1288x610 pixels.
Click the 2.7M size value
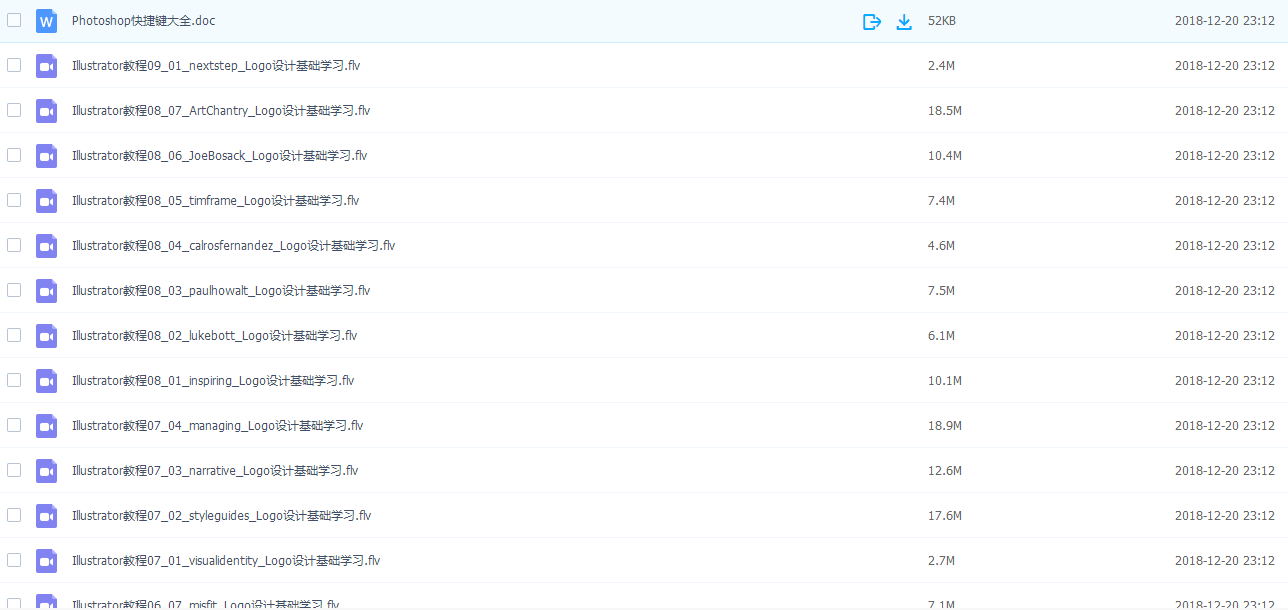[x=941, y=561]
